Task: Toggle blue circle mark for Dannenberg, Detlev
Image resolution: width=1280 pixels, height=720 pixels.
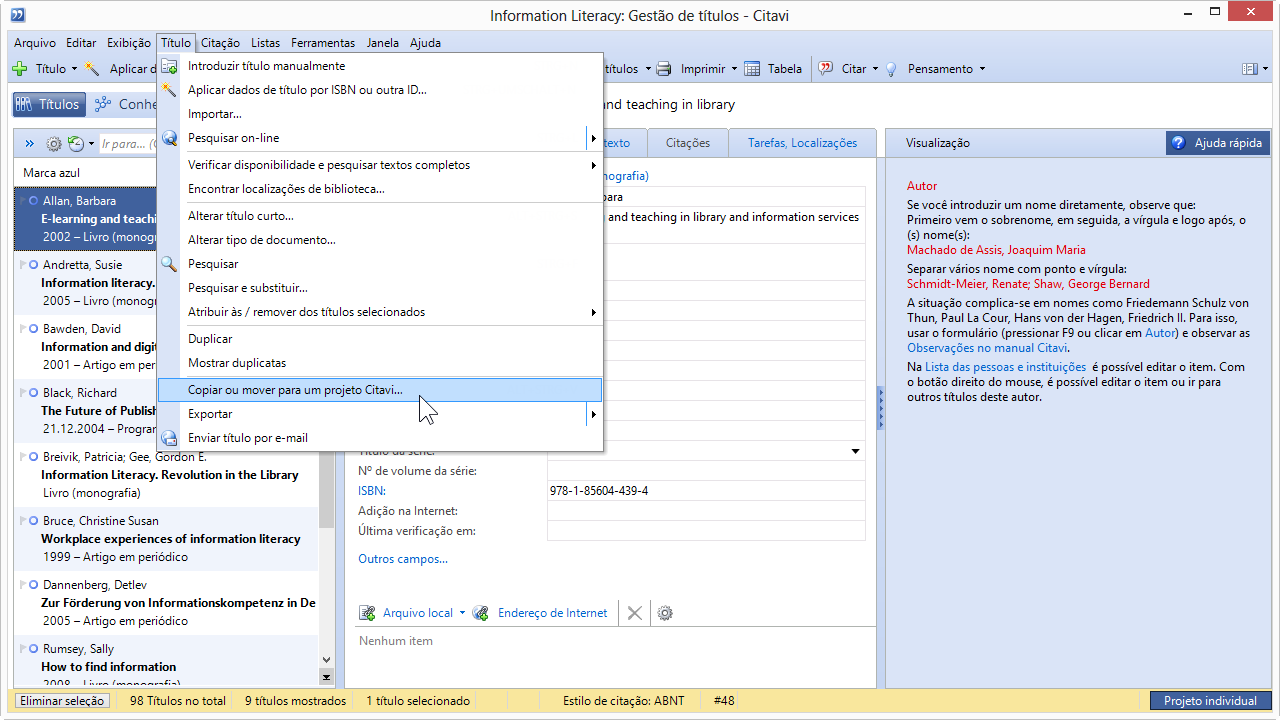Action: pyautogui.click(x=34, y=585)
